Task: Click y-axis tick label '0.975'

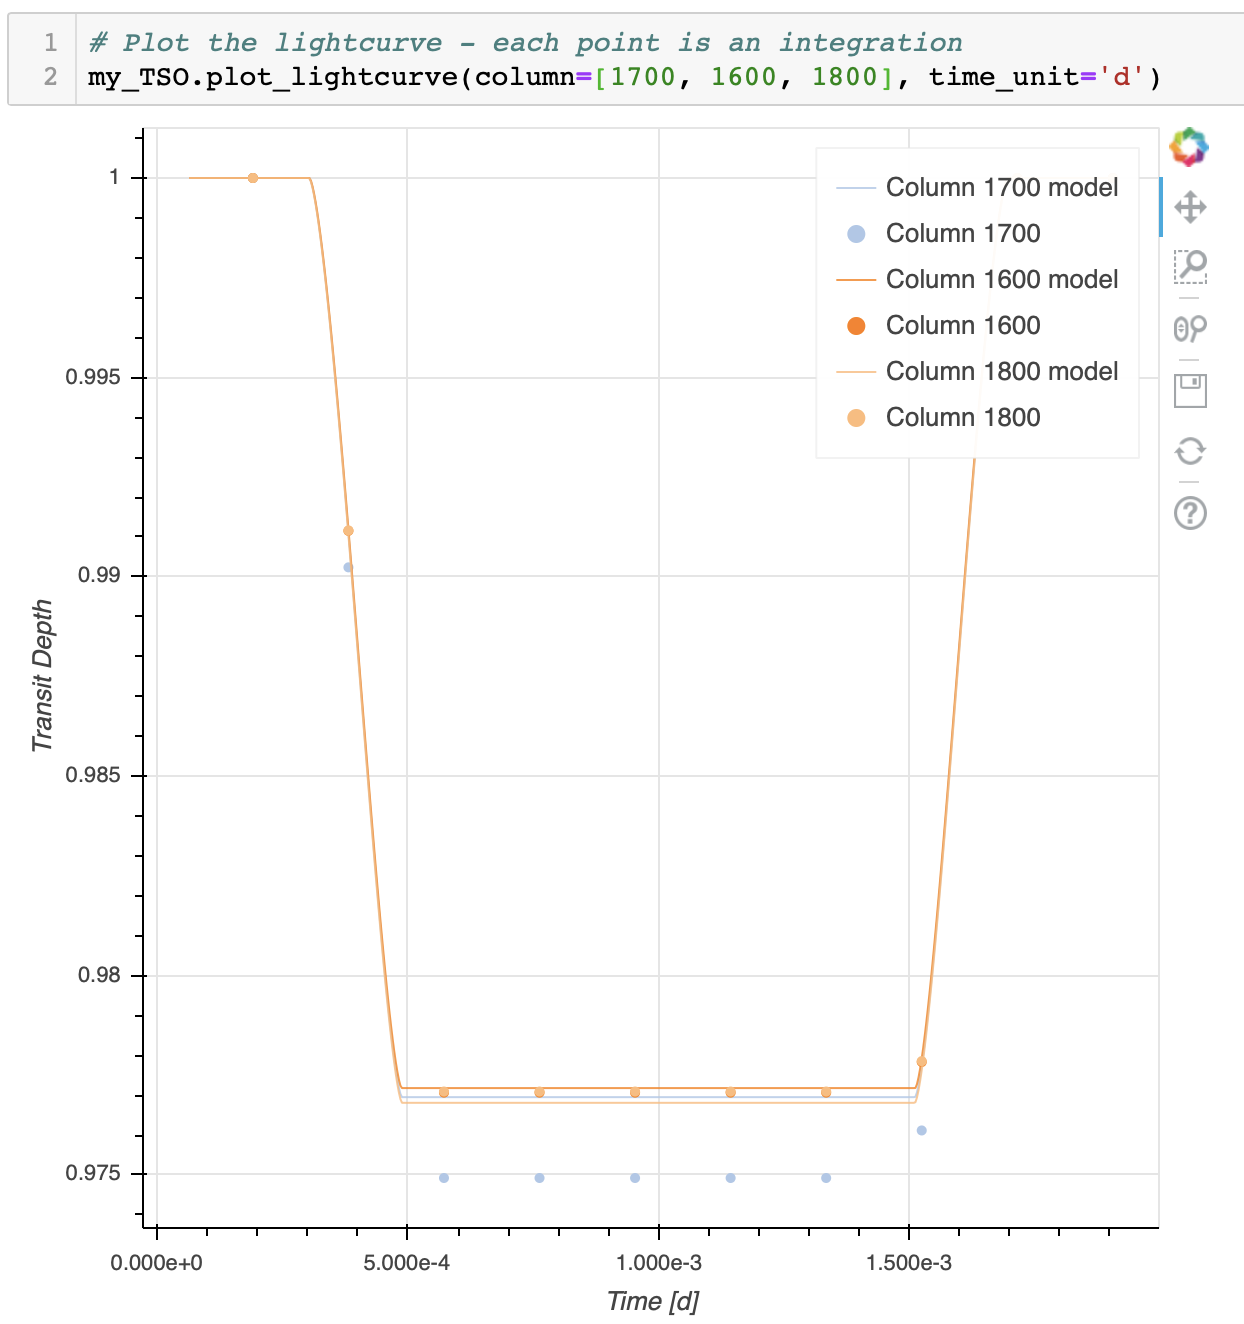Action: 92,1174
